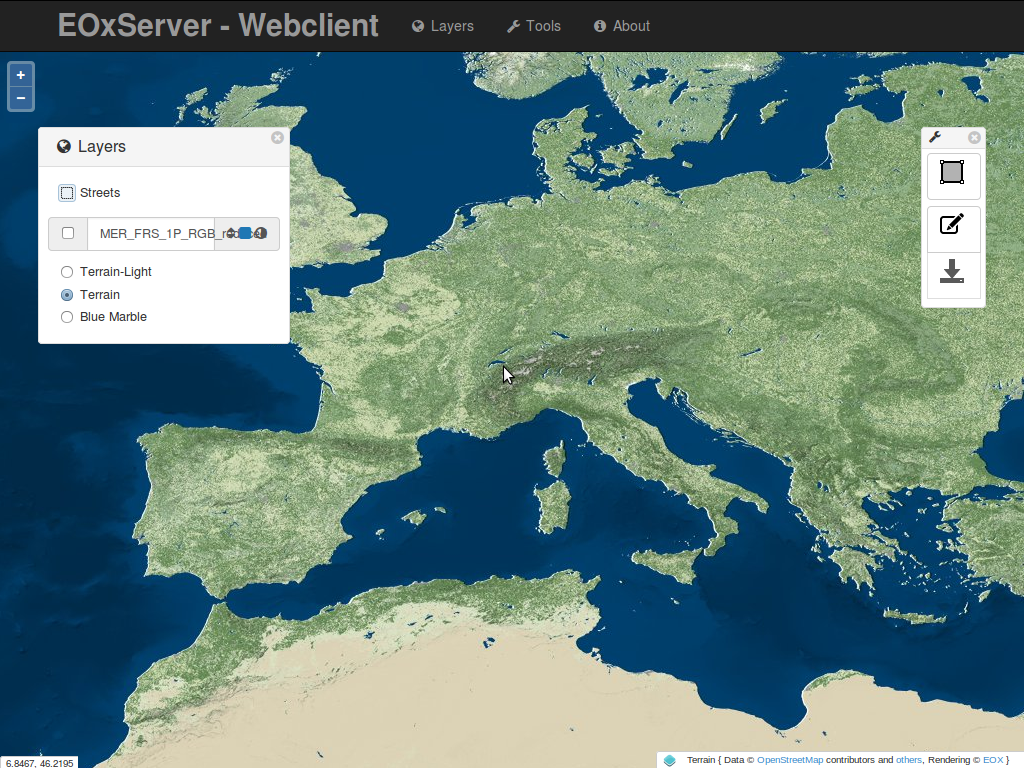Screen dimensions: 1024x768
Task: Click the download tool icon
Action: pos(953,272)
